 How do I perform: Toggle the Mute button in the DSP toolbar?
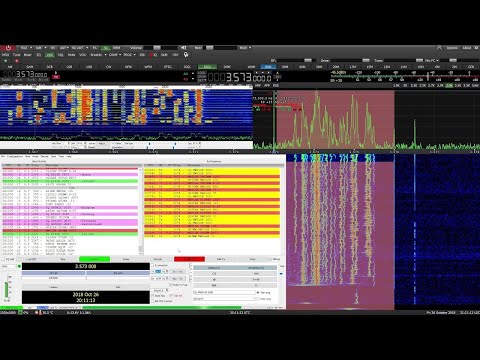click(71, 55)
